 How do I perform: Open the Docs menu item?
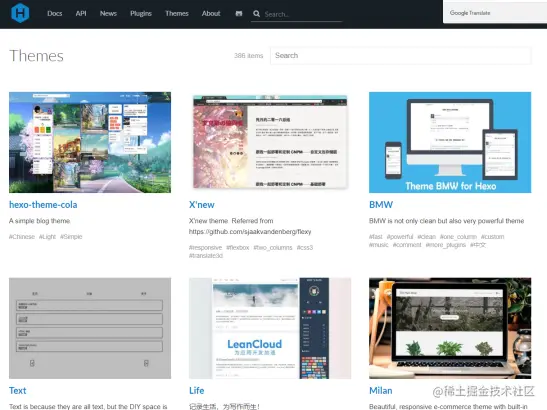(x=55, y=13)
